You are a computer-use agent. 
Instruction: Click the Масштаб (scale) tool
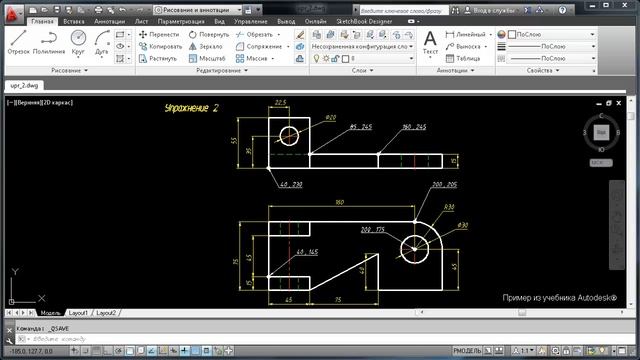207,58
